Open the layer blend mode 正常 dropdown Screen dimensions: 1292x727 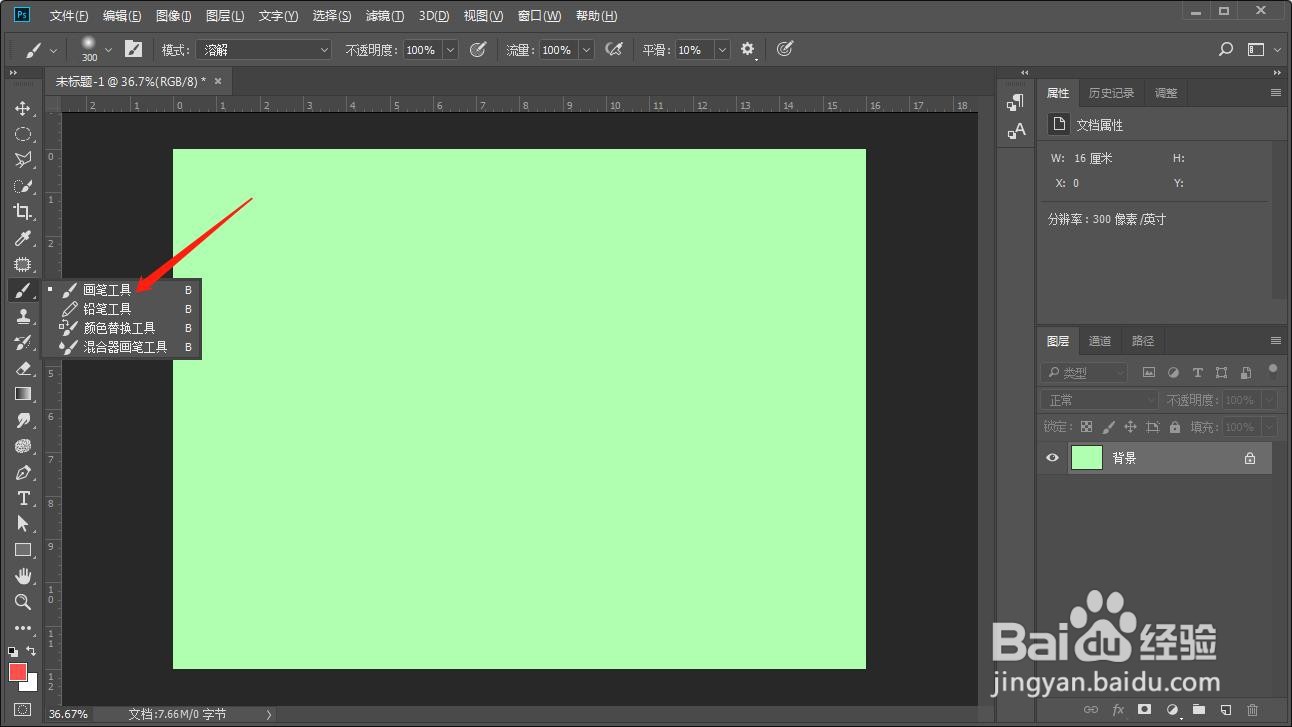pyautogui.click(x=1099, y=400)
